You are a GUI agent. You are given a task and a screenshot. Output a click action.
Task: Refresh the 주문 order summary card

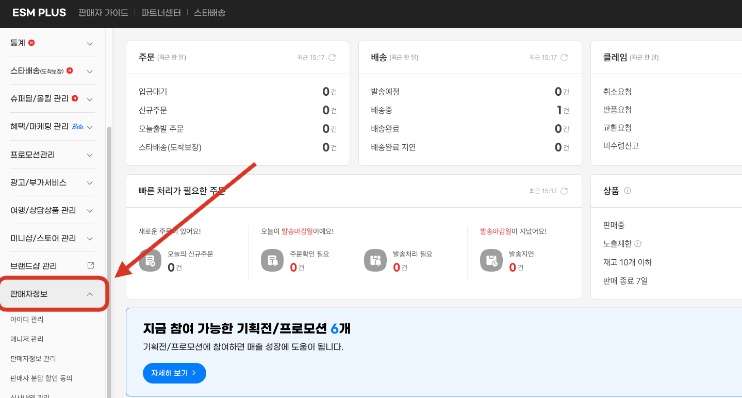click(332, 57)
